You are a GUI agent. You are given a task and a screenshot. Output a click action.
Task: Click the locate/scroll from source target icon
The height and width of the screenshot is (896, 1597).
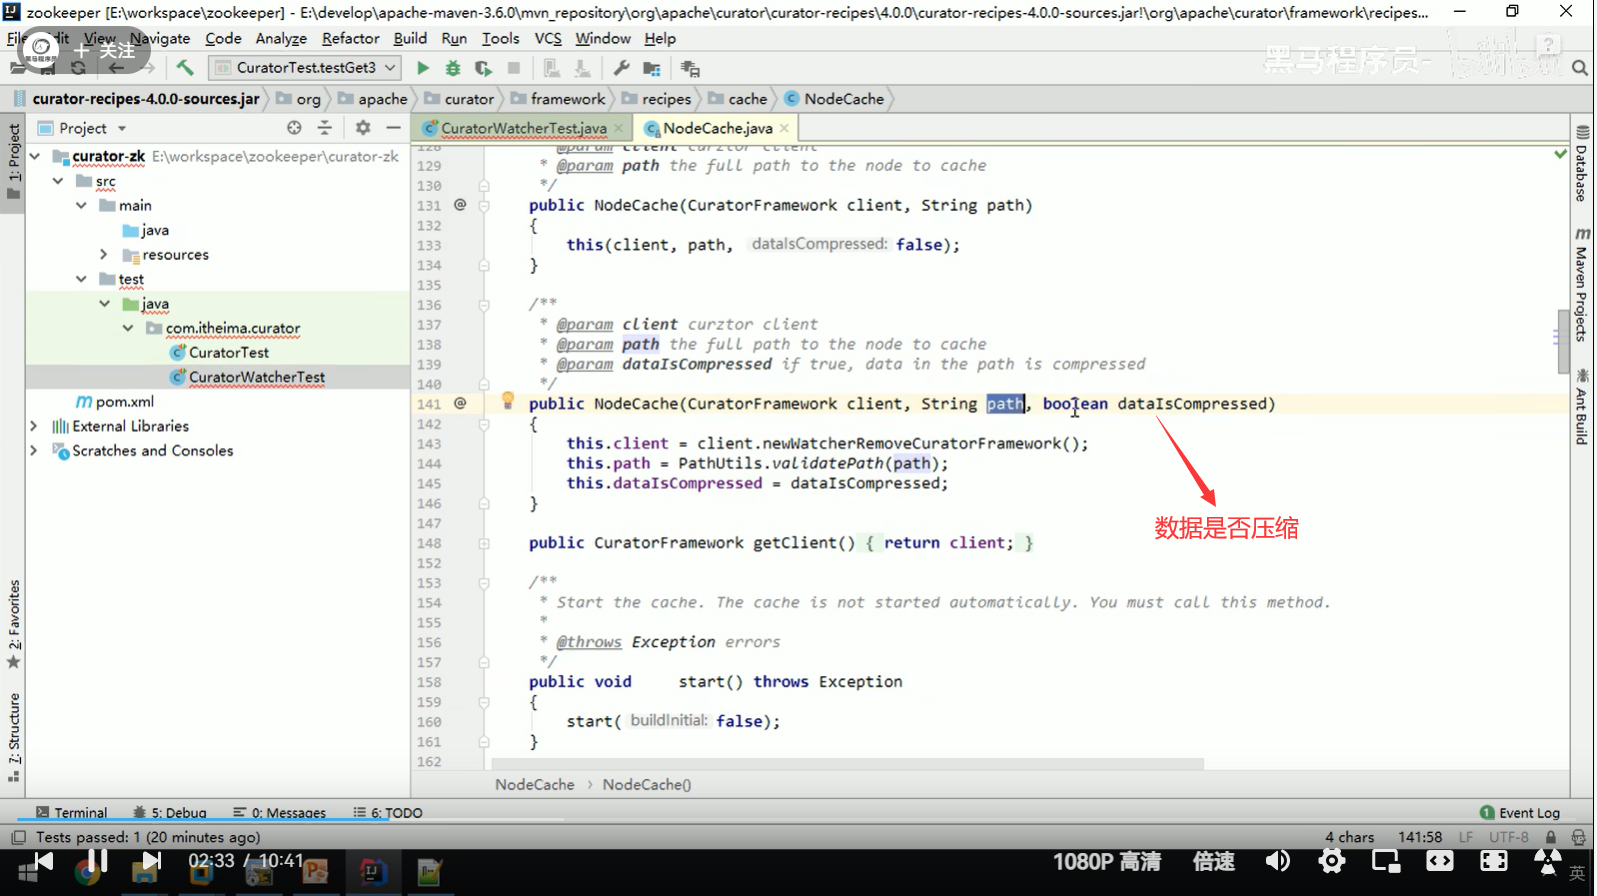[294, 128]
